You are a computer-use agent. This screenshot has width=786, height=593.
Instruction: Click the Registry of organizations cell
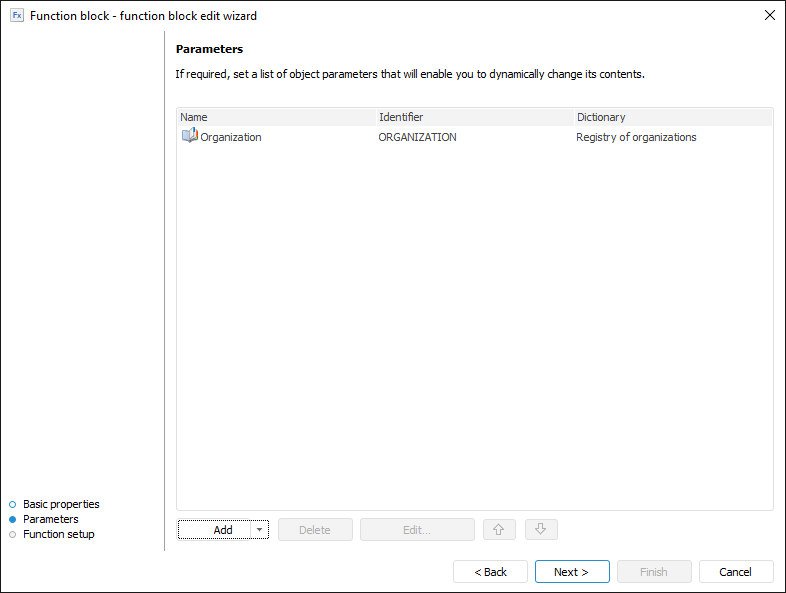(636, 137)
